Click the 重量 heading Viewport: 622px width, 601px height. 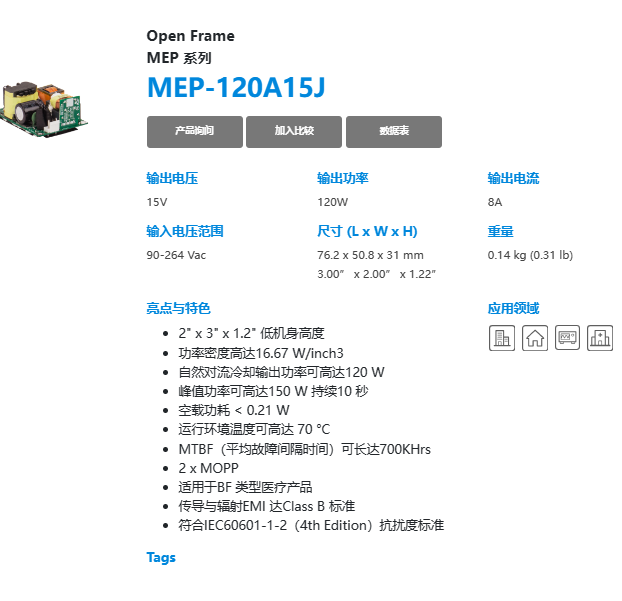click(500, 231)
